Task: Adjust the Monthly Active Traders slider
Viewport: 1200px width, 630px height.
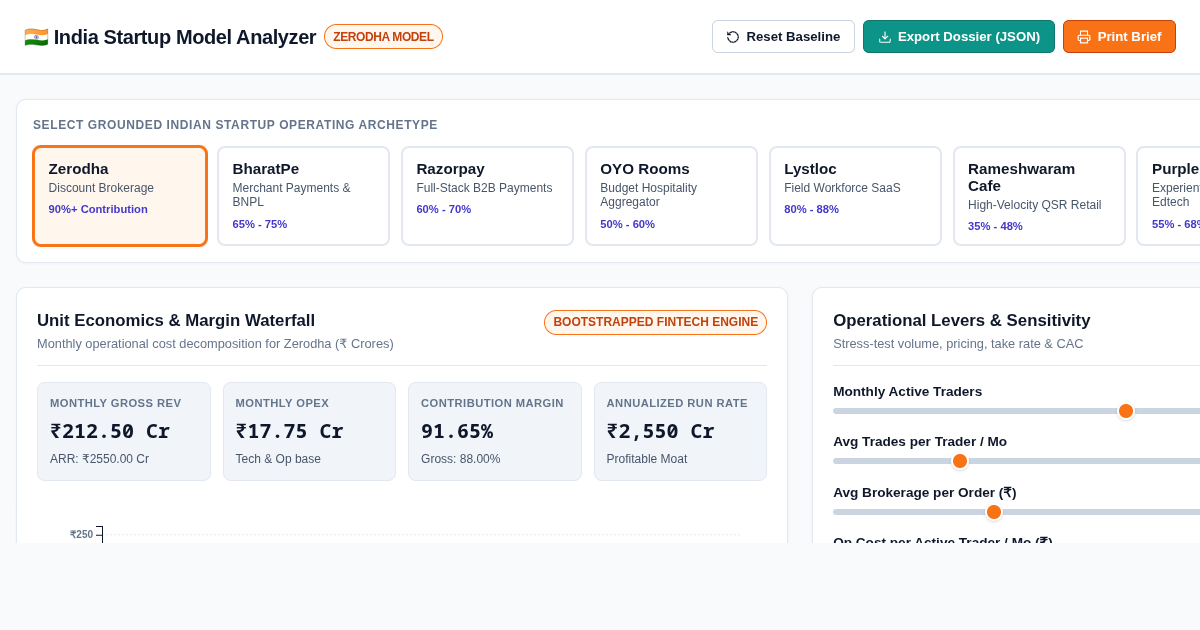Action: (1125, 411)
